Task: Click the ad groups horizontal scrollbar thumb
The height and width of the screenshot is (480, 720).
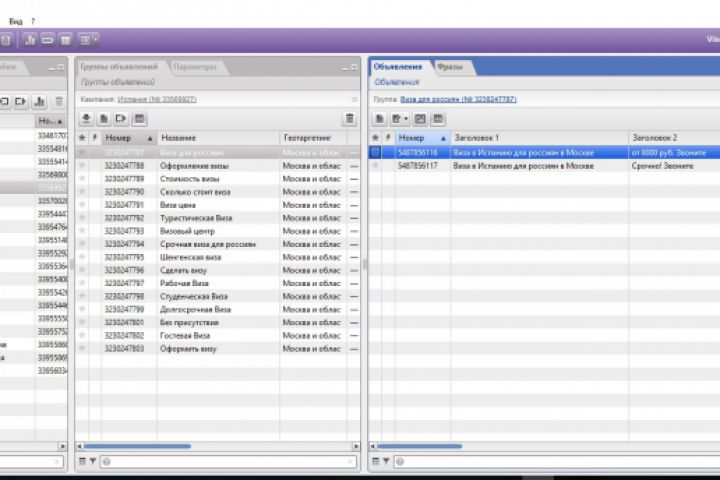Action: pos(137,446)
